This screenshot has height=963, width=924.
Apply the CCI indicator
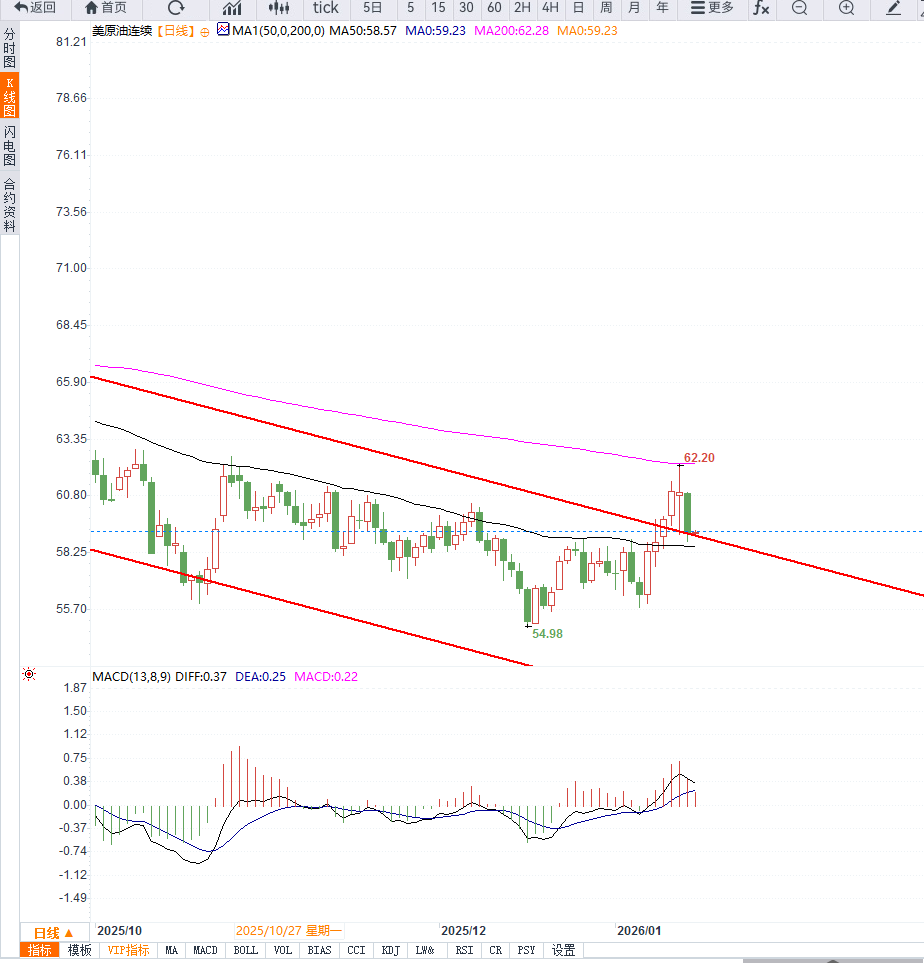pos(356,950)
